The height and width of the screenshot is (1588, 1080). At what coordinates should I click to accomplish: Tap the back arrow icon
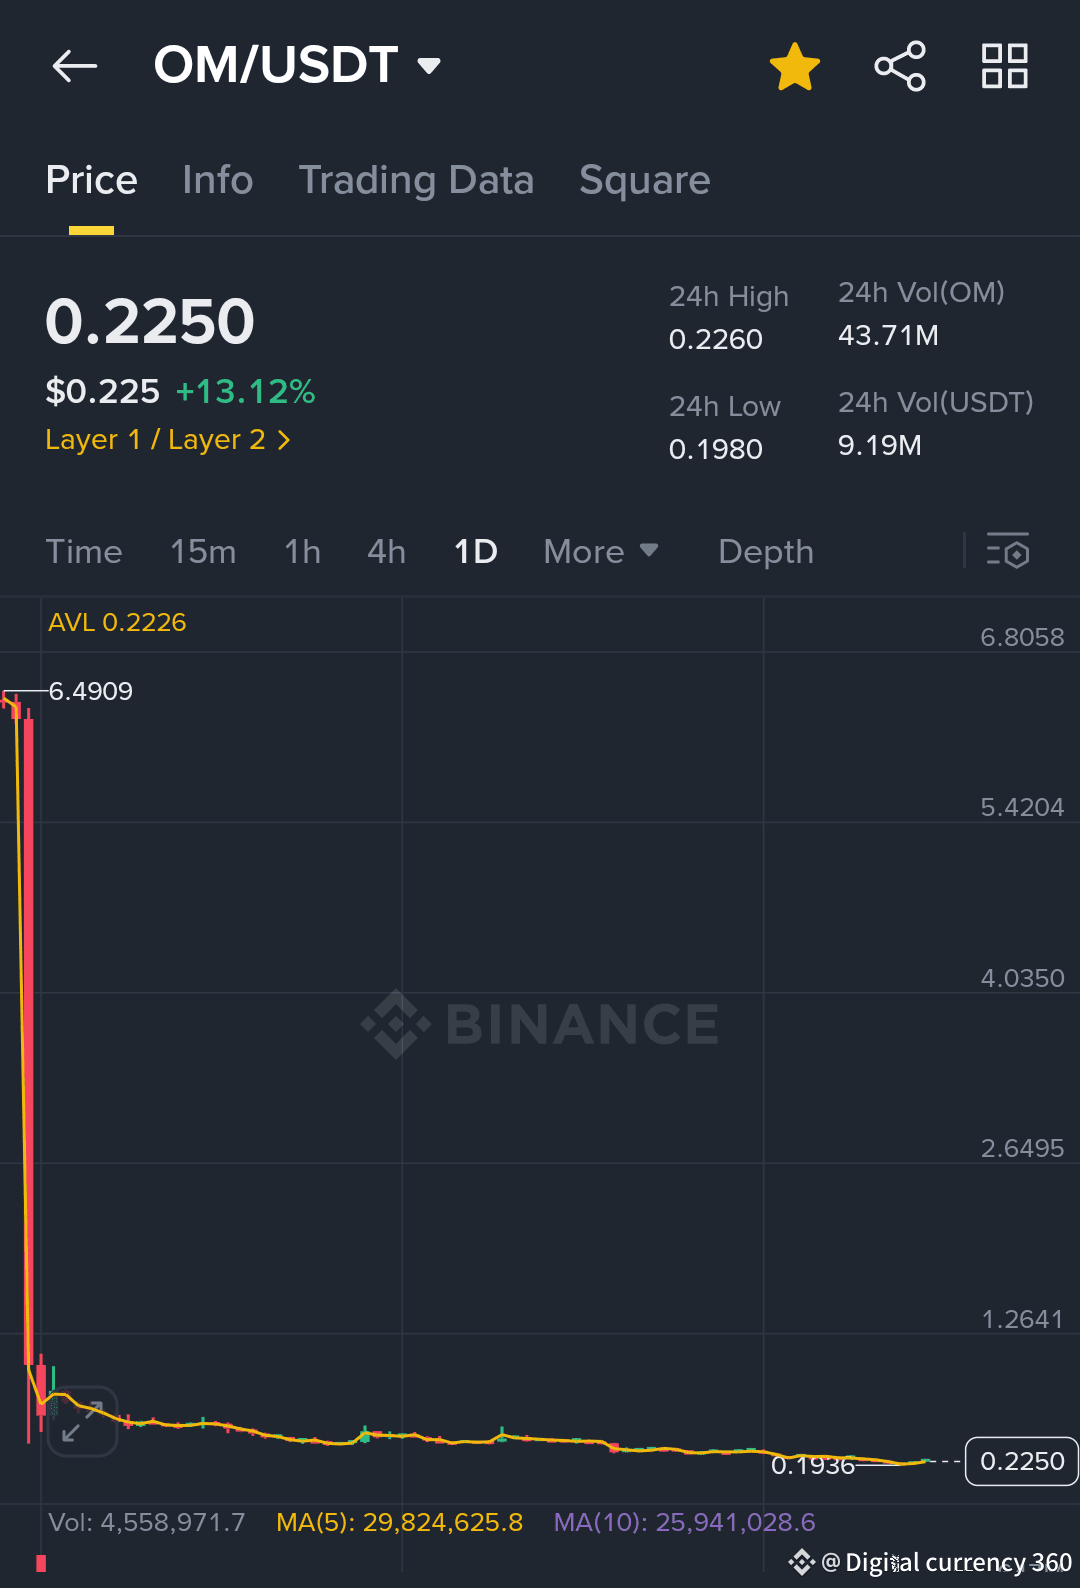75,66
